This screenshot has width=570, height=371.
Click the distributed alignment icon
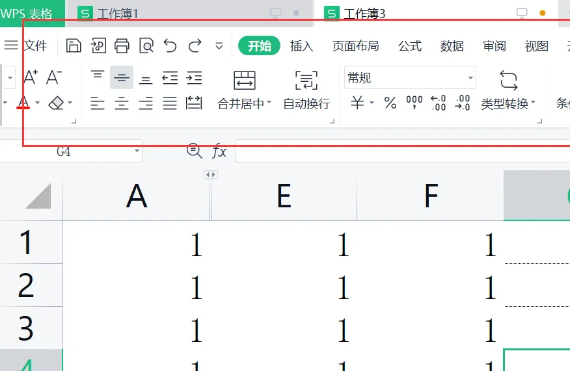(194, 103)
